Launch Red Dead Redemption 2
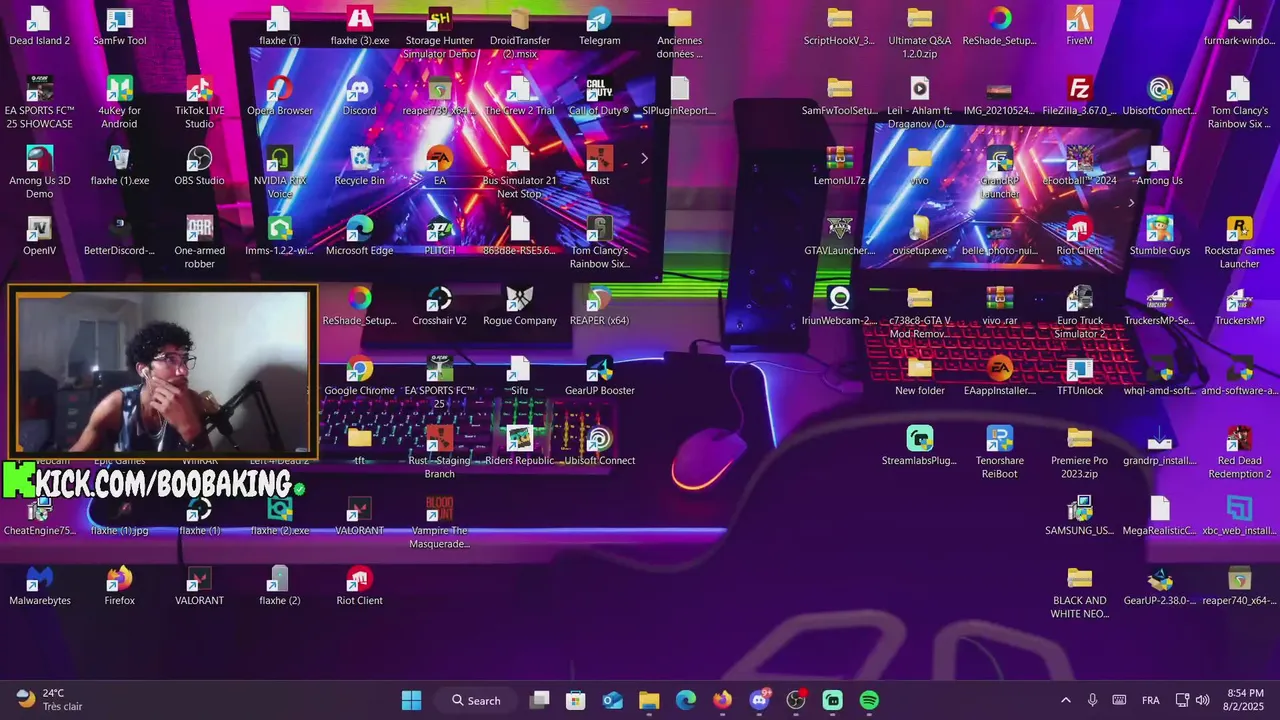The image size is (1280, 720). click(x=1240, y=453)
